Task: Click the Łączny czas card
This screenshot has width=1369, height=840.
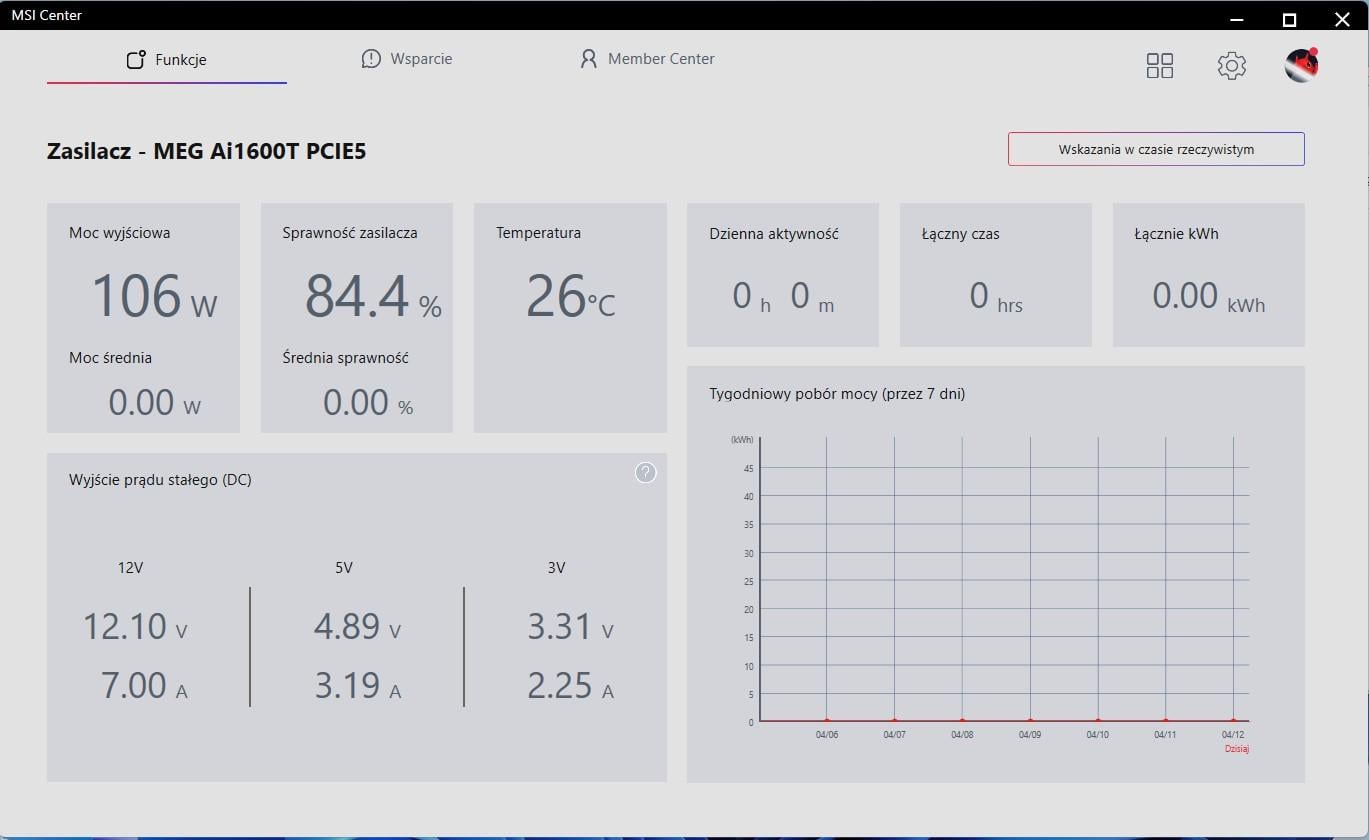Action: [996, 275]
